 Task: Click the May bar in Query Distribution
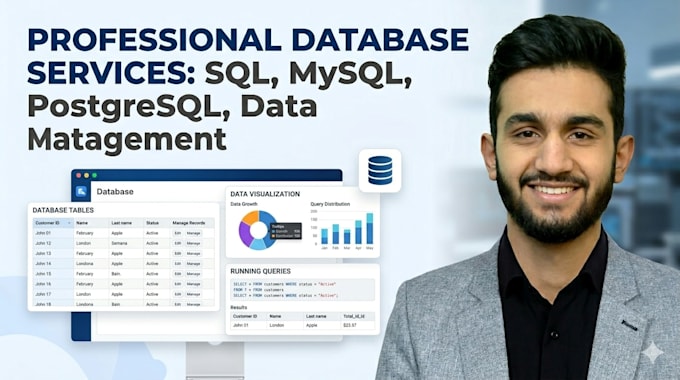pyautogui.click(x=369, y=229)
